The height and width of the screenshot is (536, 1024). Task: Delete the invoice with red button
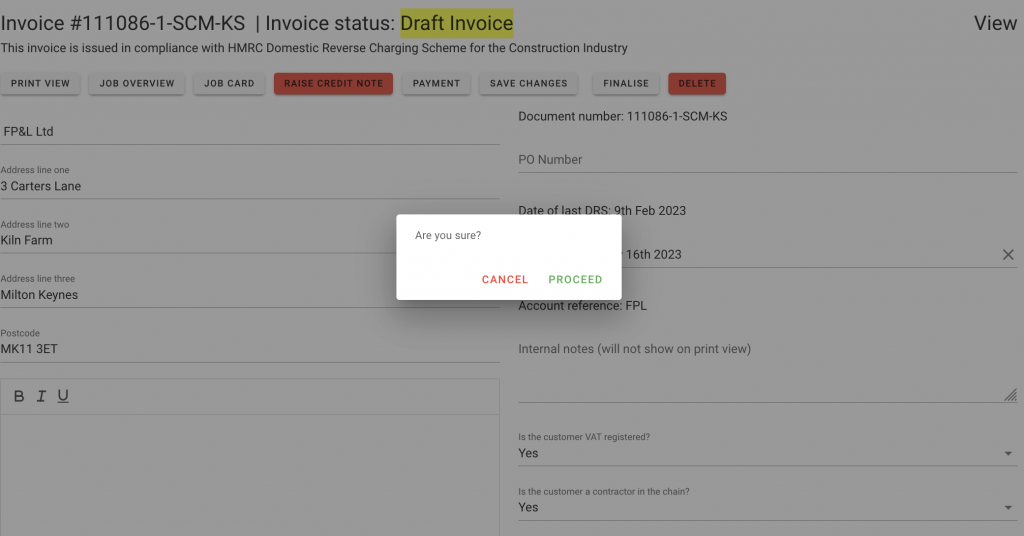click(697, 84)
